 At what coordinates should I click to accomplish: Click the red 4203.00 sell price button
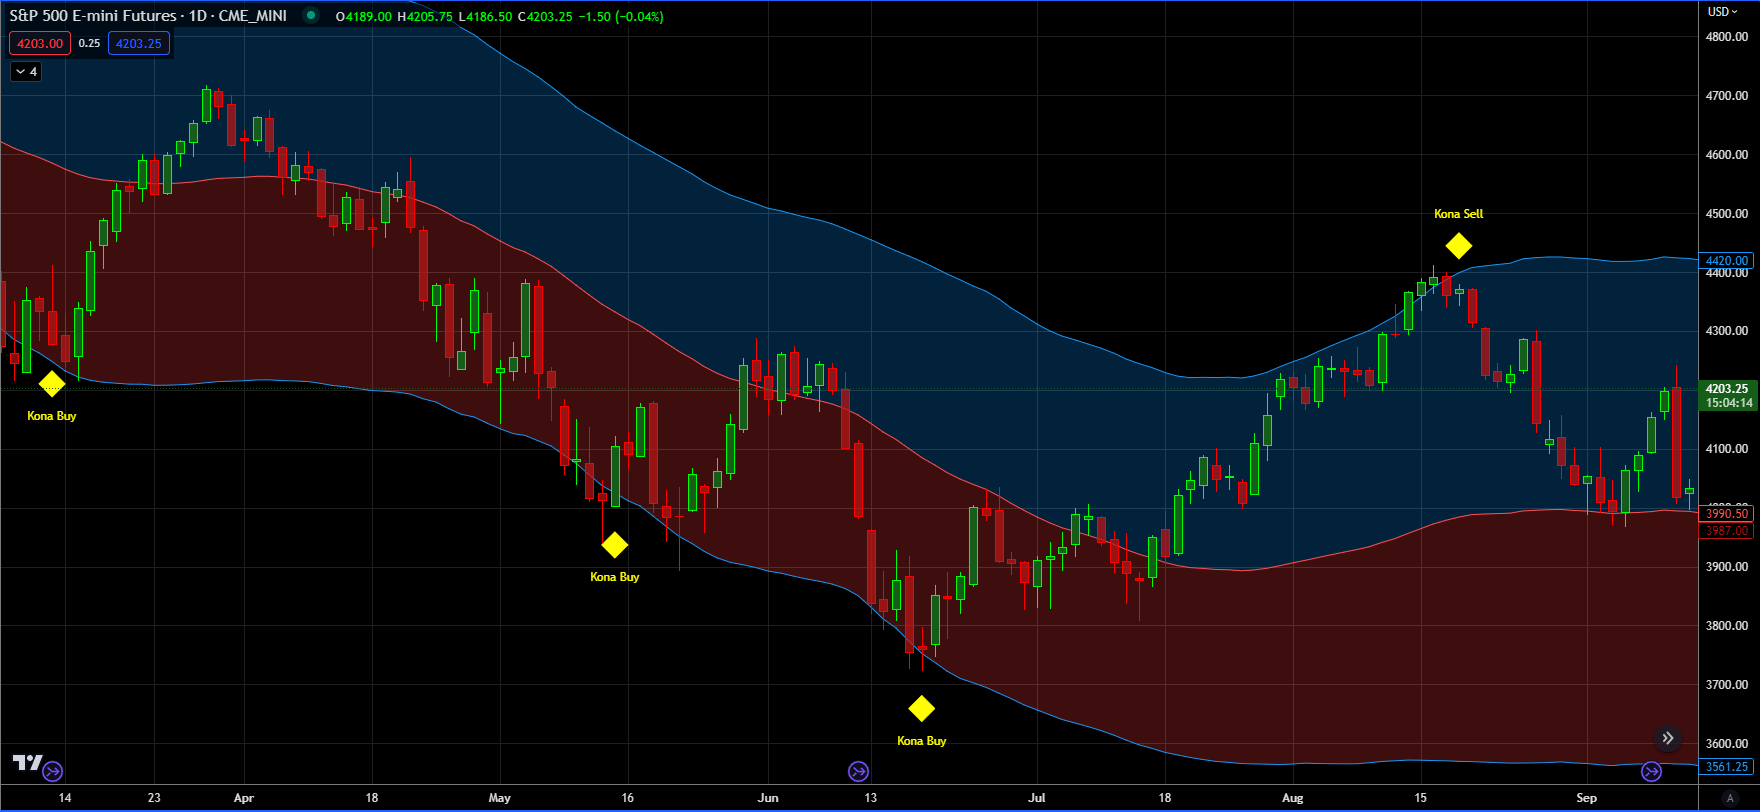[40, 43]
